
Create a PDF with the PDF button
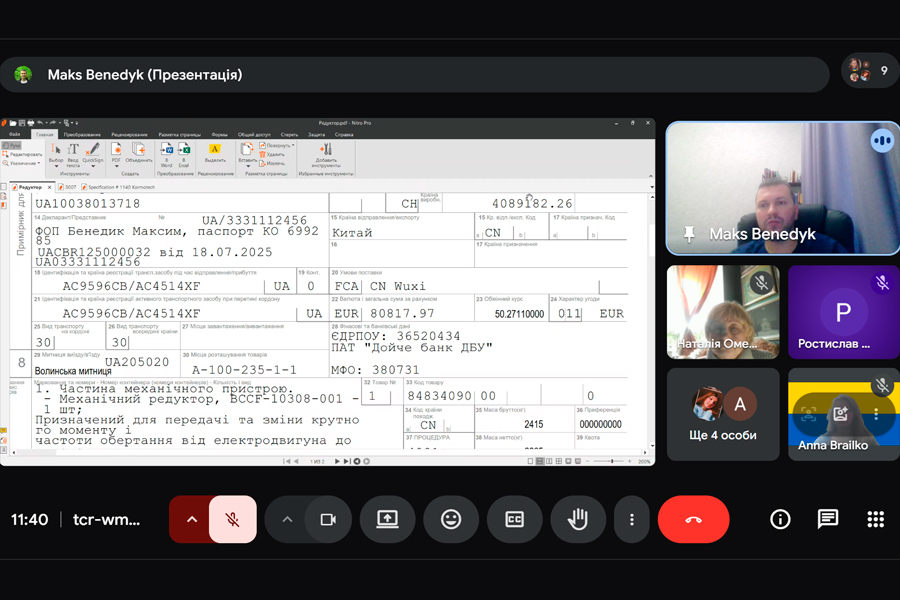pos(116,154)
